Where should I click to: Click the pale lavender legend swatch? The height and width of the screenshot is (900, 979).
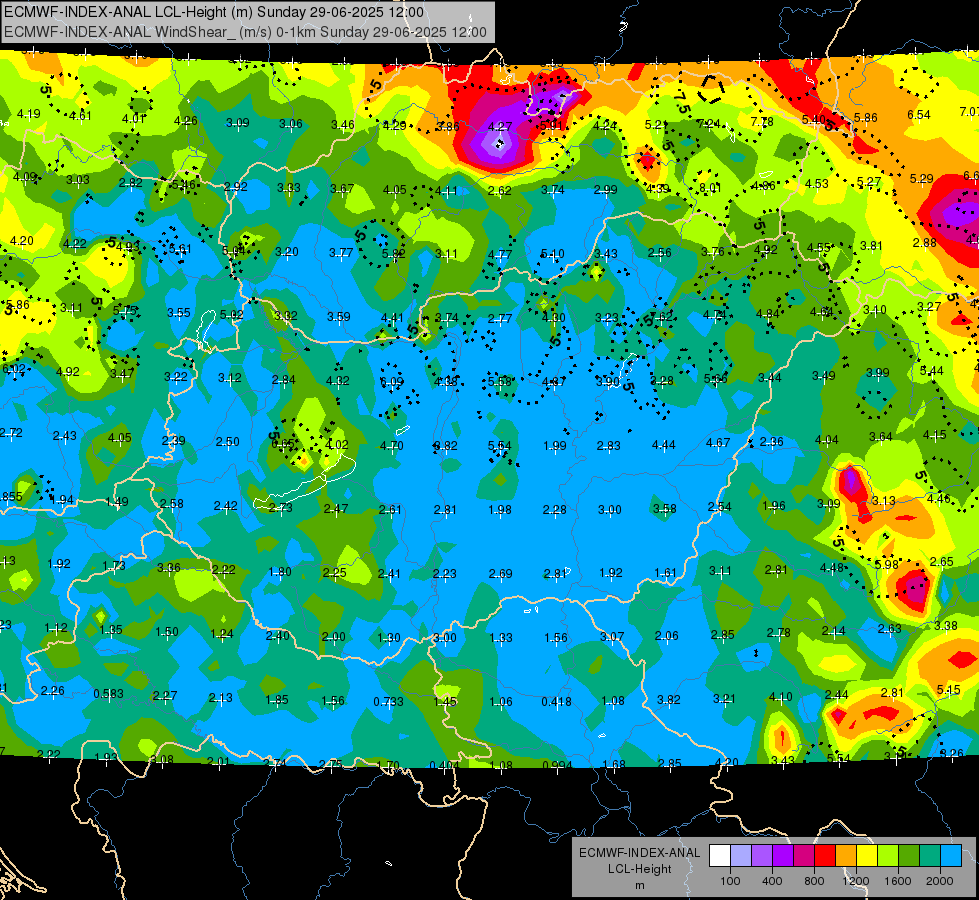coord(740,856)
